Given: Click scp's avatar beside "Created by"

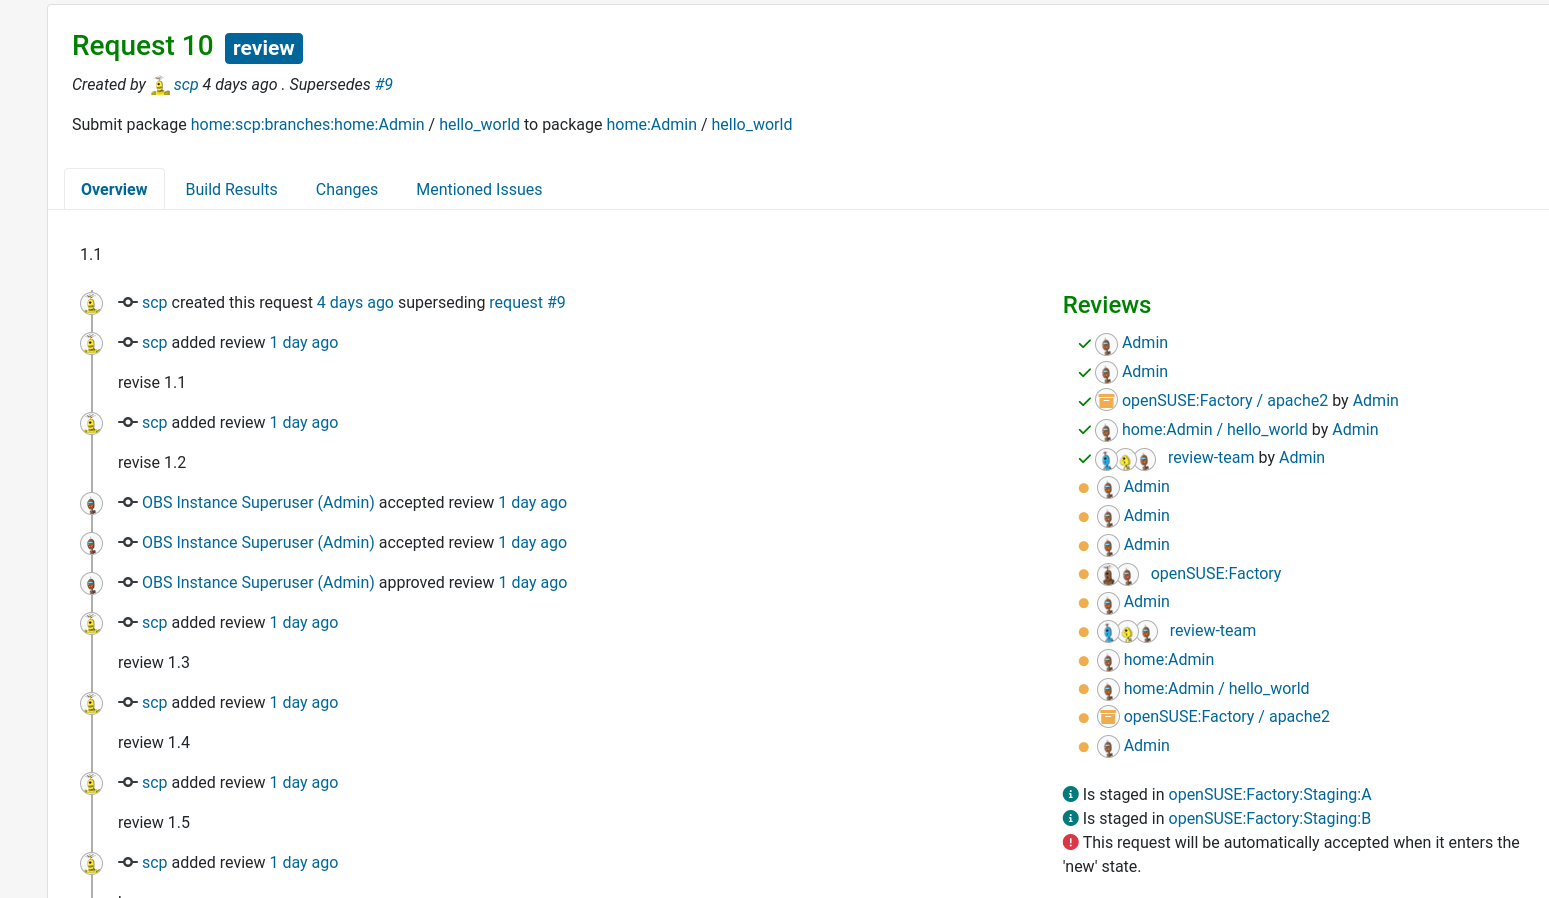Looking at the screenshot, I should pos(160,85).
